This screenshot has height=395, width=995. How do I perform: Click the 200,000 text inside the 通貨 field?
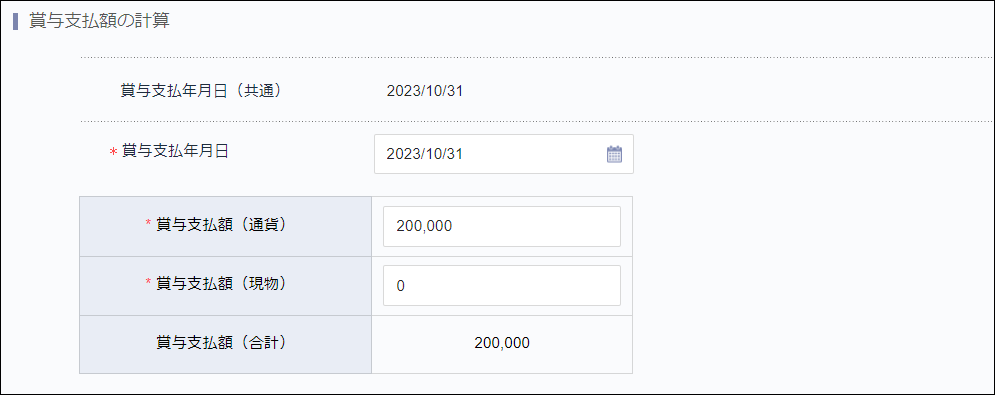click(x=424, y=226)
